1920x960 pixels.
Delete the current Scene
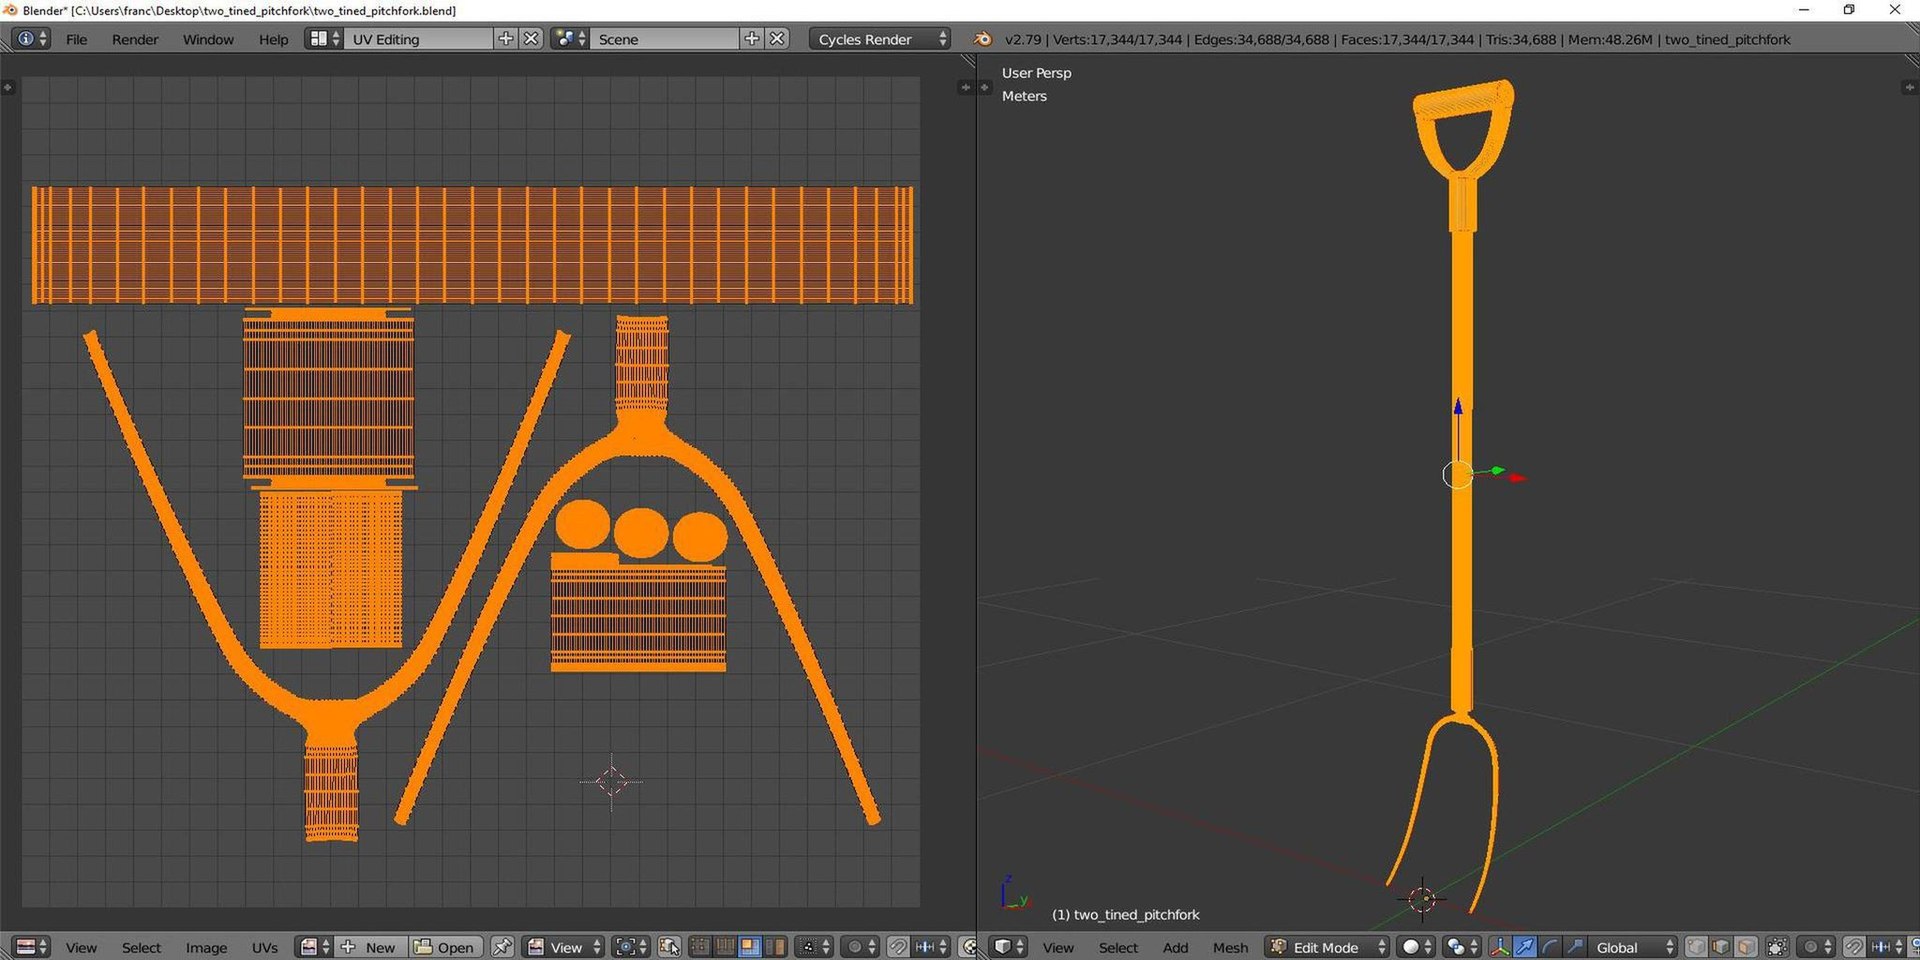(x=777, y=39)
